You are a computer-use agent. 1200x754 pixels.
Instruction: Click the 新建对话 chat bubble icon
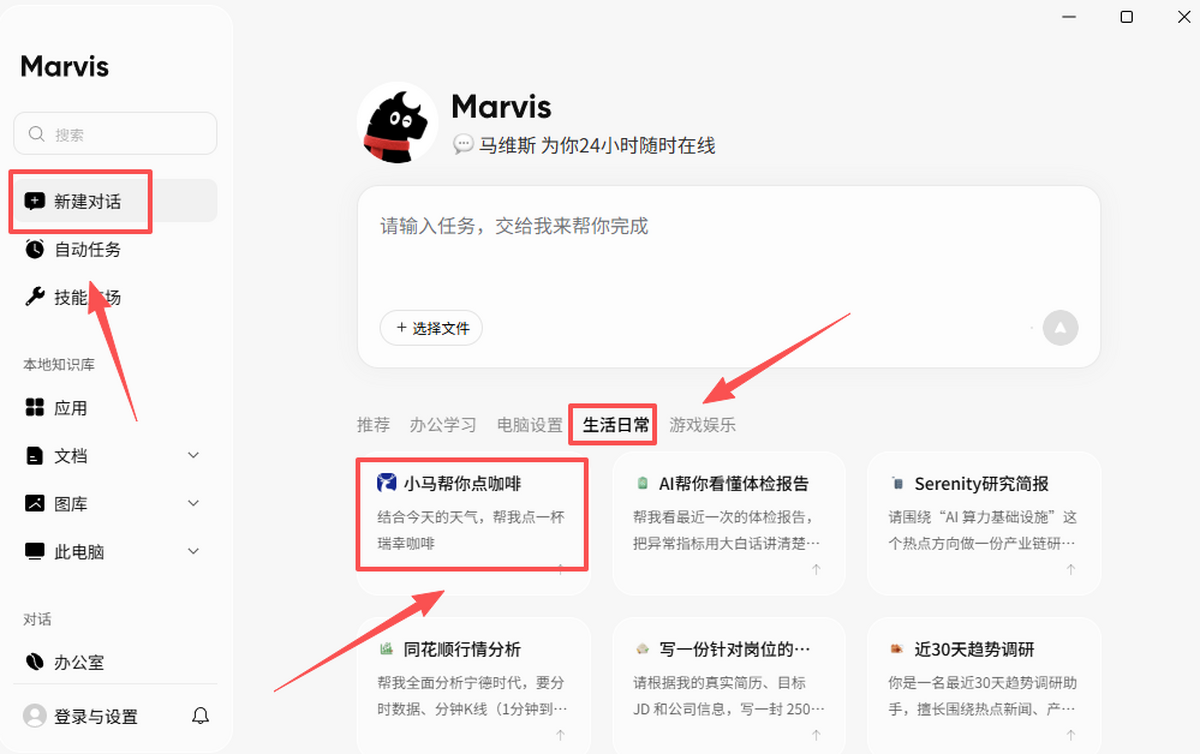(35, 201)
